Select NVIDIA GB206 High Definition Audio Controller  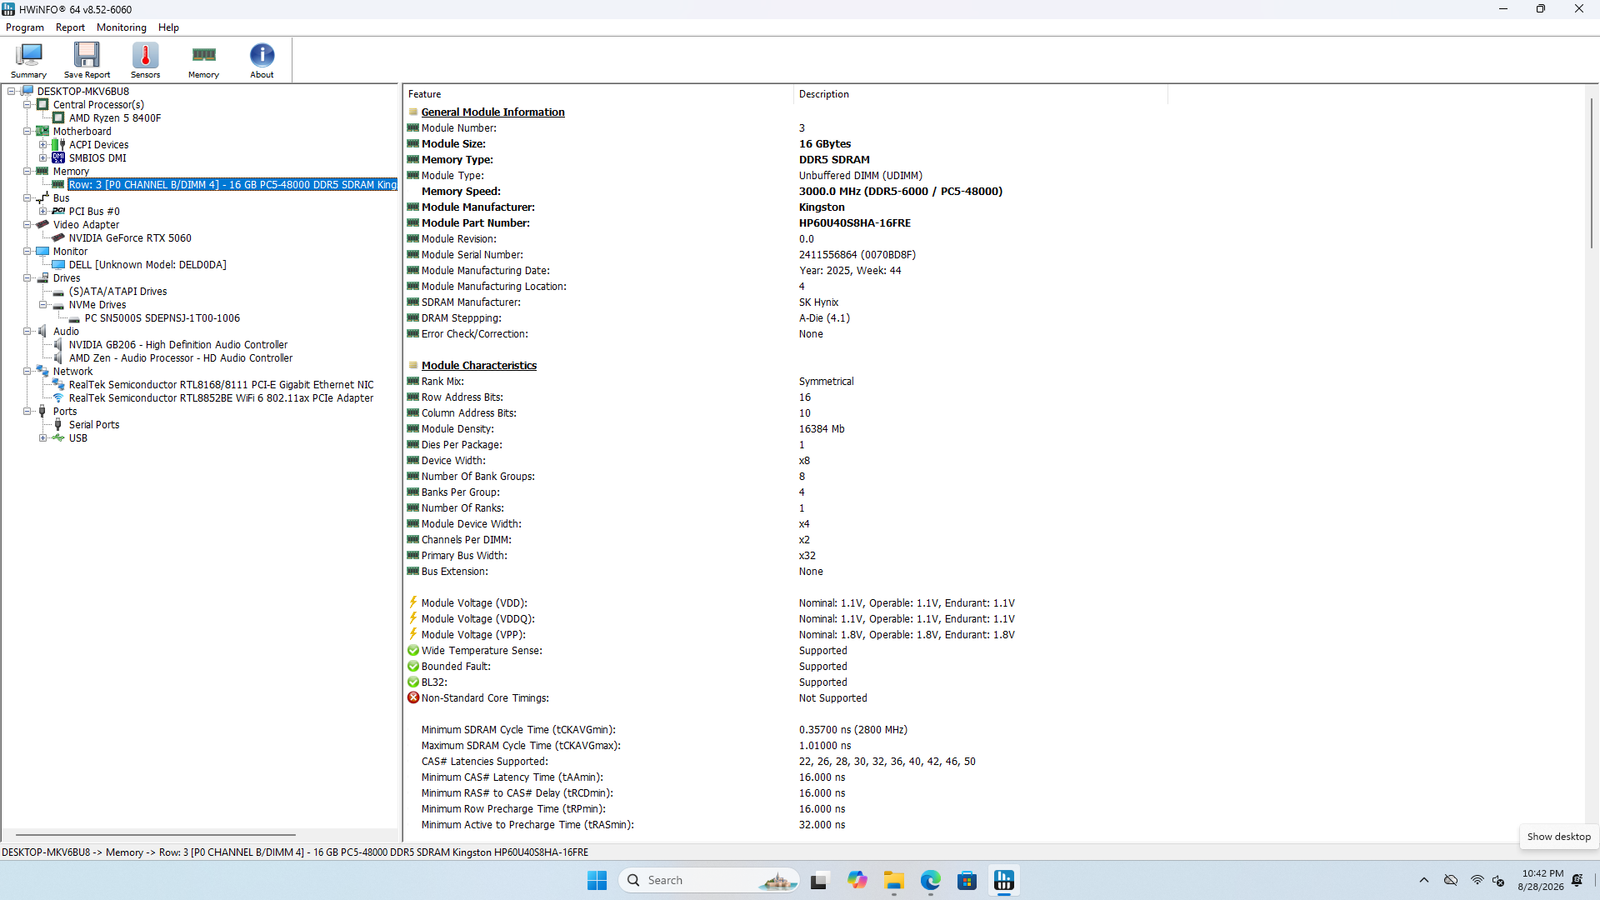pos(178,345)
